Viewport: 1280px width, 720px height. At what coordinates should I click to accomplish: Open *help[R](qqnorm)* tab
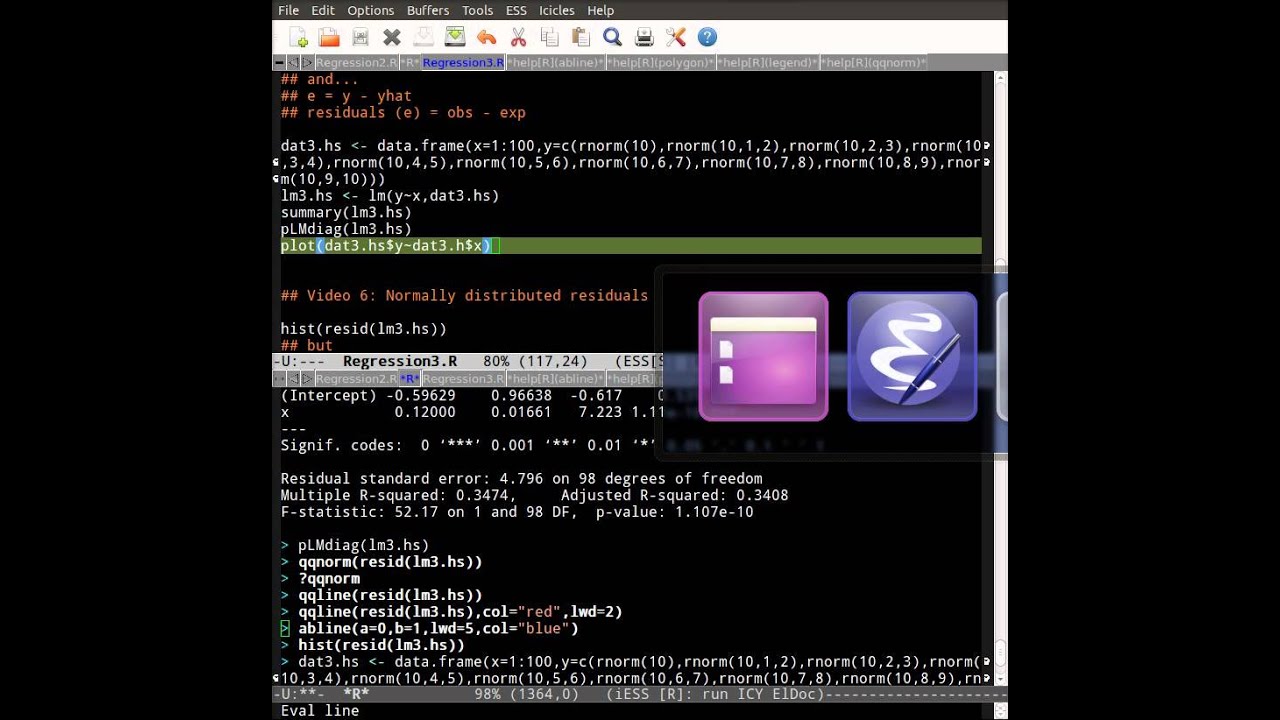(x=874, y=62)
